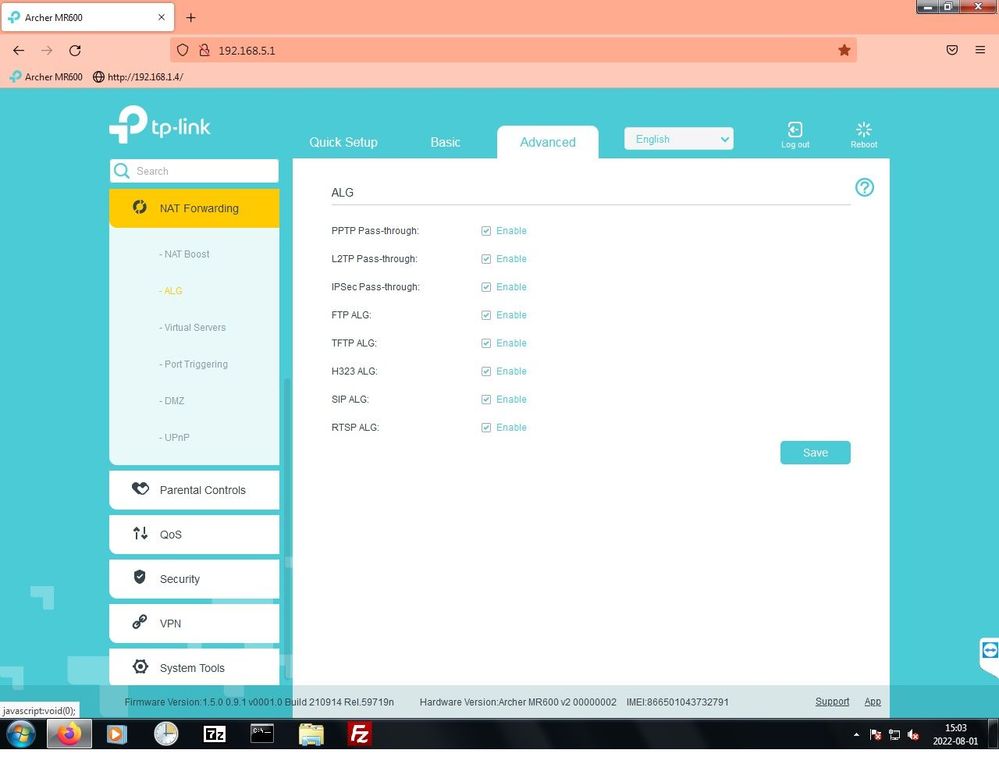The width and height of the screenshot is (999, 771).
Task: Collapse the NAT Forwarding section
Action: tap(194, 208)
